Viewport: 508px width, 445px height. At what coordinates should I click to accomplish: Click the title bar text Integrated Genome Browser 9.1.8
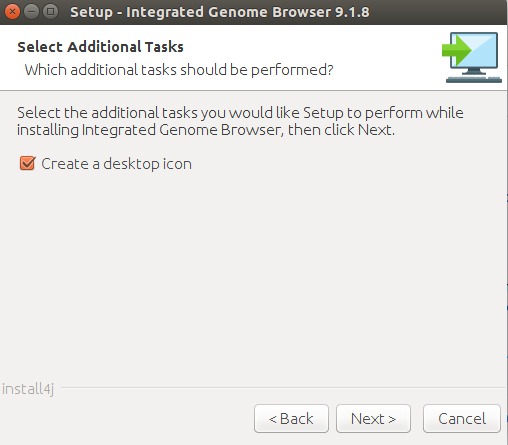[x=247, y=12]
